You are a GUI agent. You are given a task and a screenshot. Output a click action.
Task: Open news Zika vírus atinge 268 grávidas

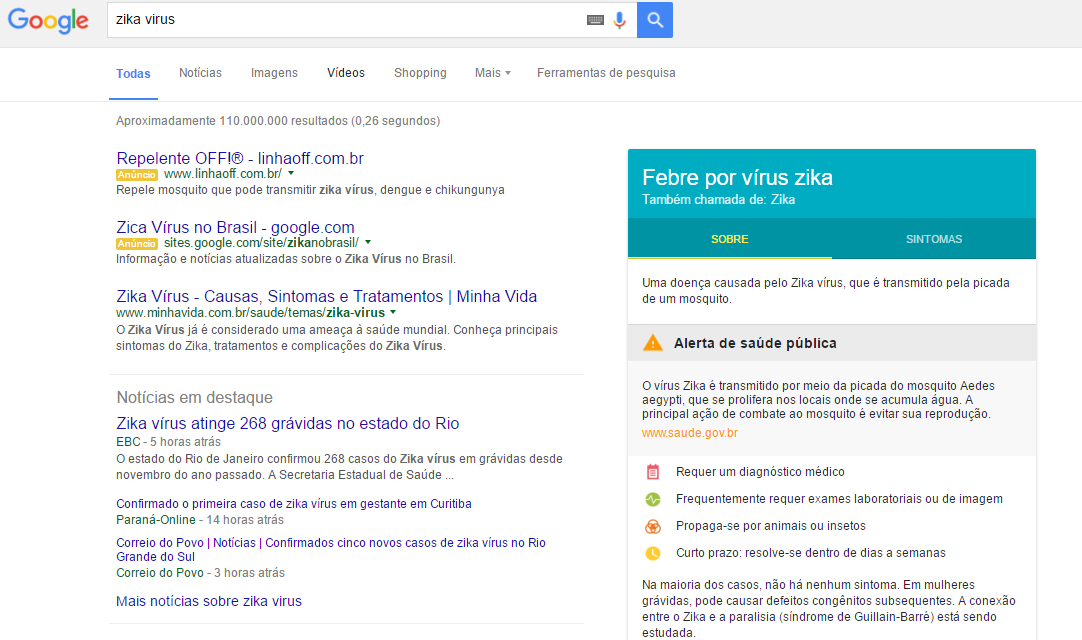pos(287,423)
